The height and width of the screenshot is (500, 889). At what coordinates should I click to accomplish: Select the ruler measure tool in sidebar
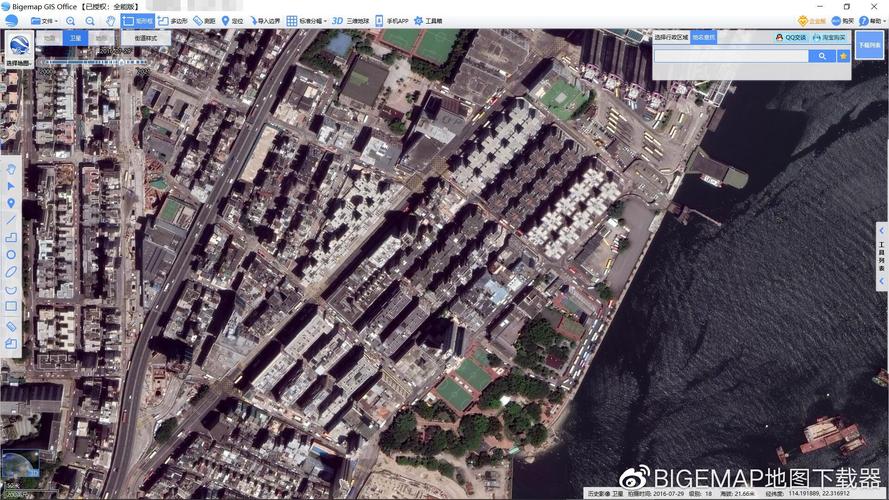tap(11, 327)
